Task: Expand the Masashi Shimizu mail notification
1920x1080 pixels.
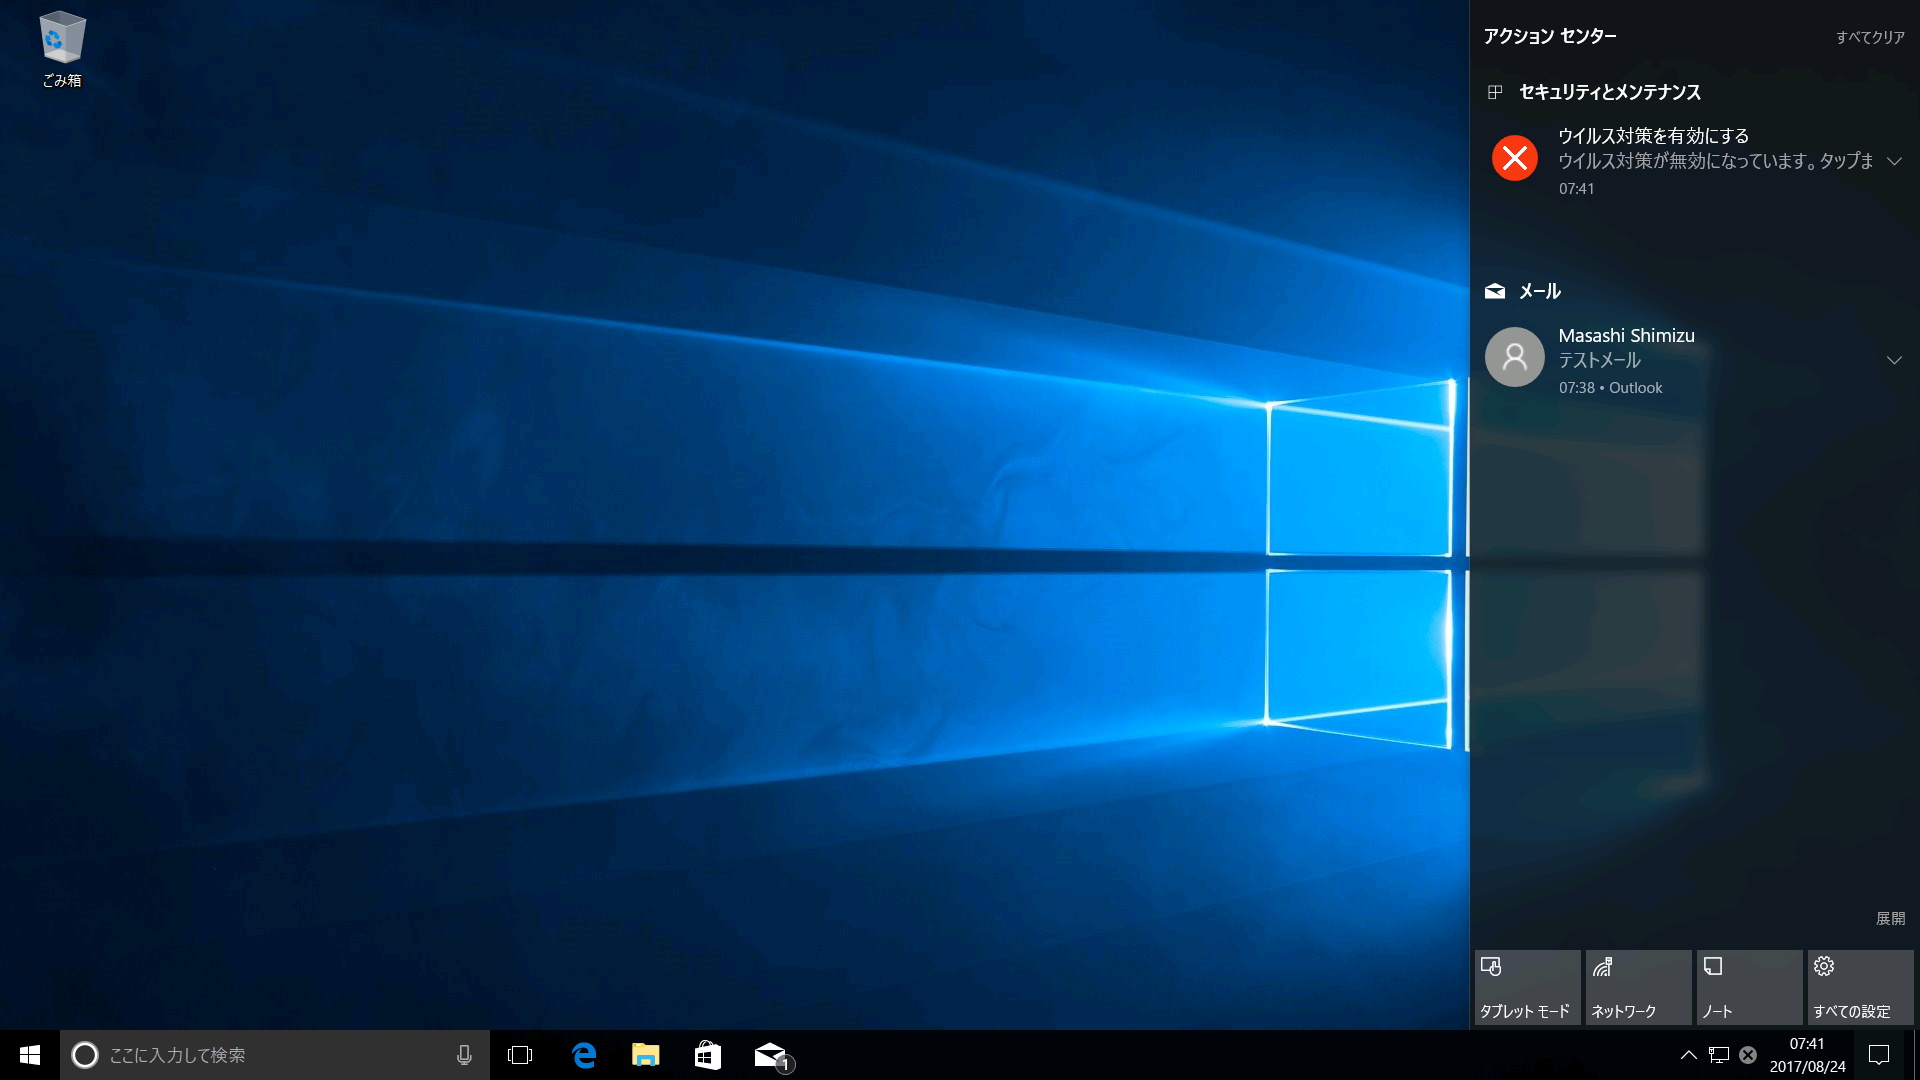Action: [x=1894, y=360]
